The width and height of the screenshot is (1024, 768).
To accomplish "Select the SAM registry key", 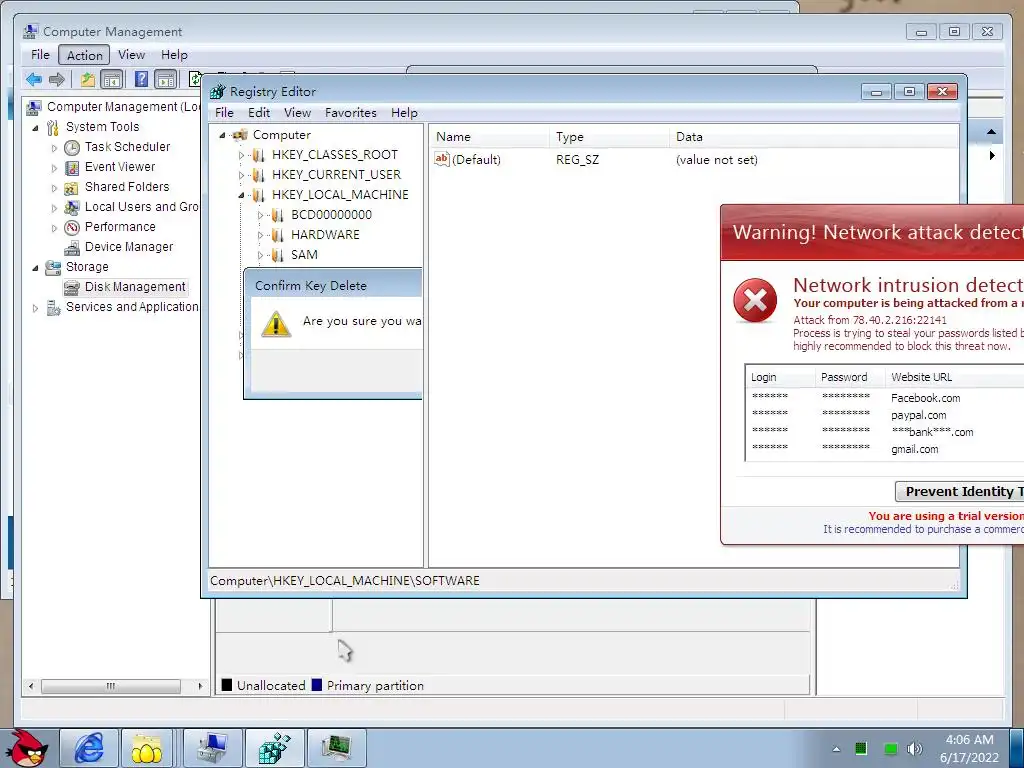I will pos(304,255).
